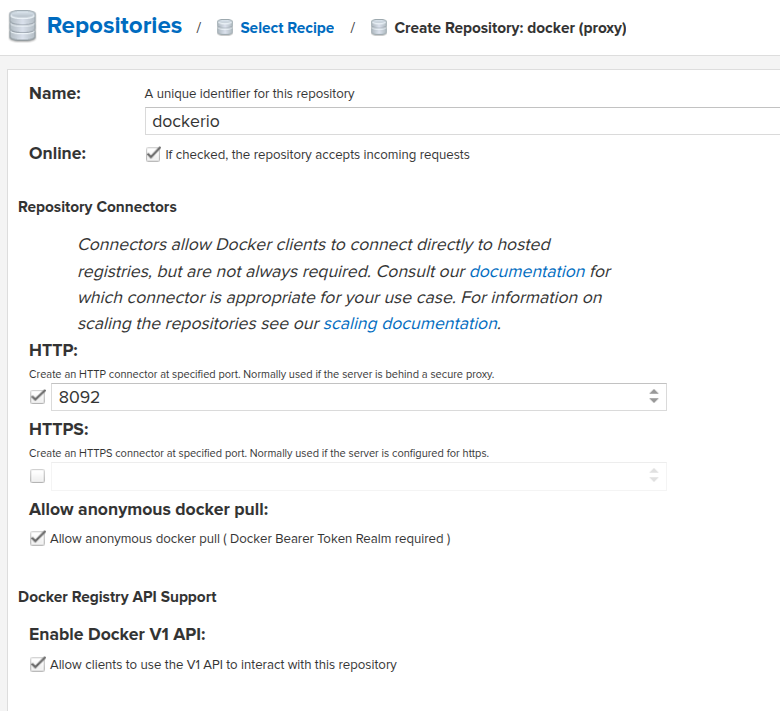Click the Select Recipe breadcrumb icon
The width and height of the screenshot is (780, 711).
(x=225, y=27)
